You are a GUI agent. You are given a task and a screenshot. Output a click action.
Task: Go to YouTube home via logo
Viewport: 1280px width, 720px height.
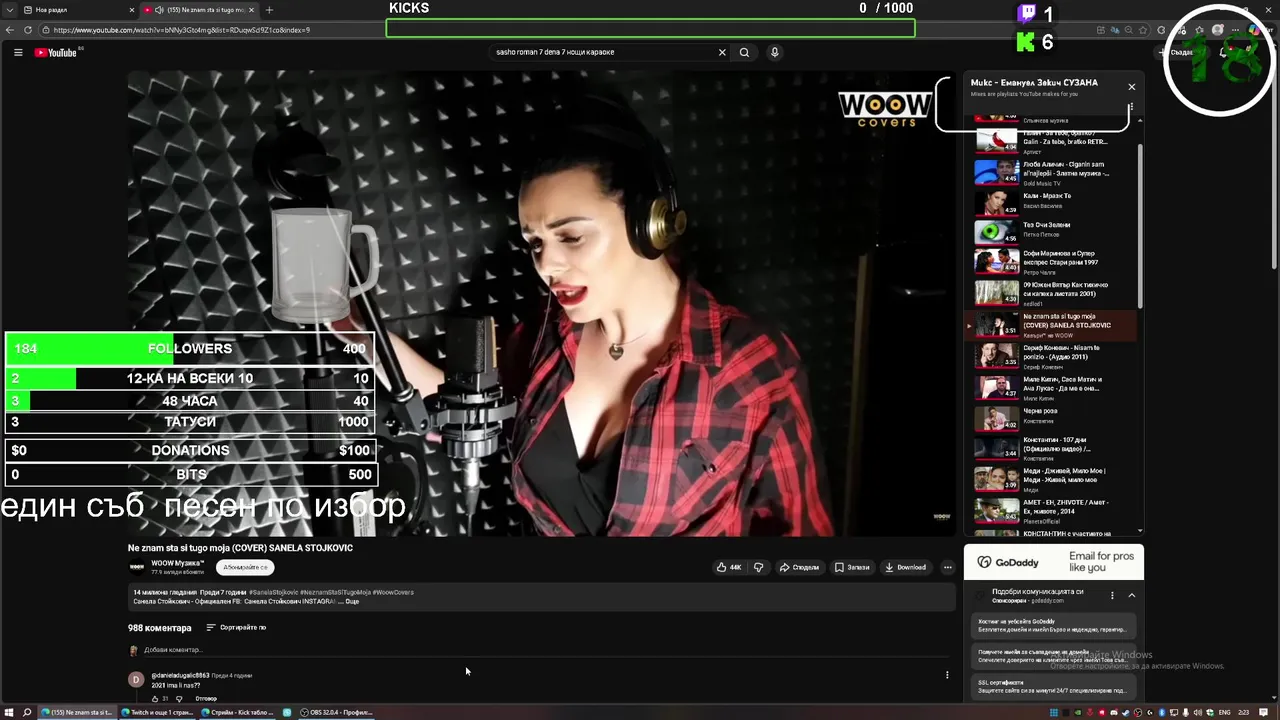pos(56,53)
